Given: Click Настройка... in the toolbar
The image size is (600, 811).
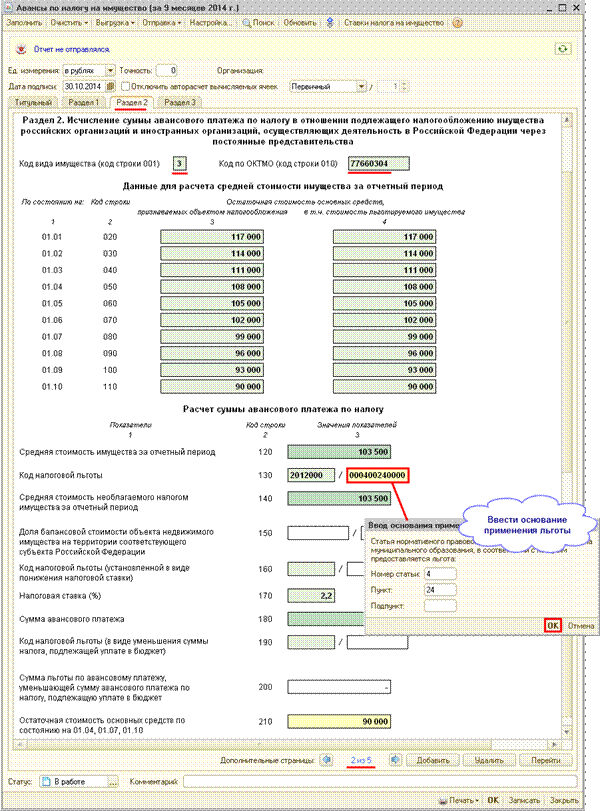Looking at the screenshot, I should 209,23.
